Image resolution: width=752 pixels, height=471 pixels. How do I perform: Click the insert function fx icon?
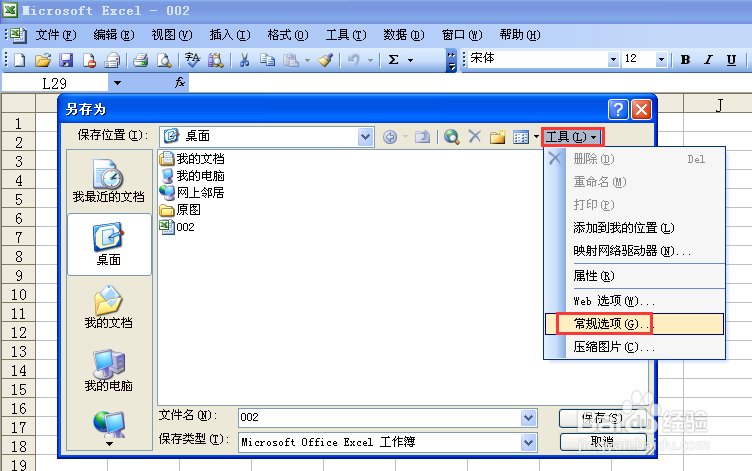(x=180, y=83)
